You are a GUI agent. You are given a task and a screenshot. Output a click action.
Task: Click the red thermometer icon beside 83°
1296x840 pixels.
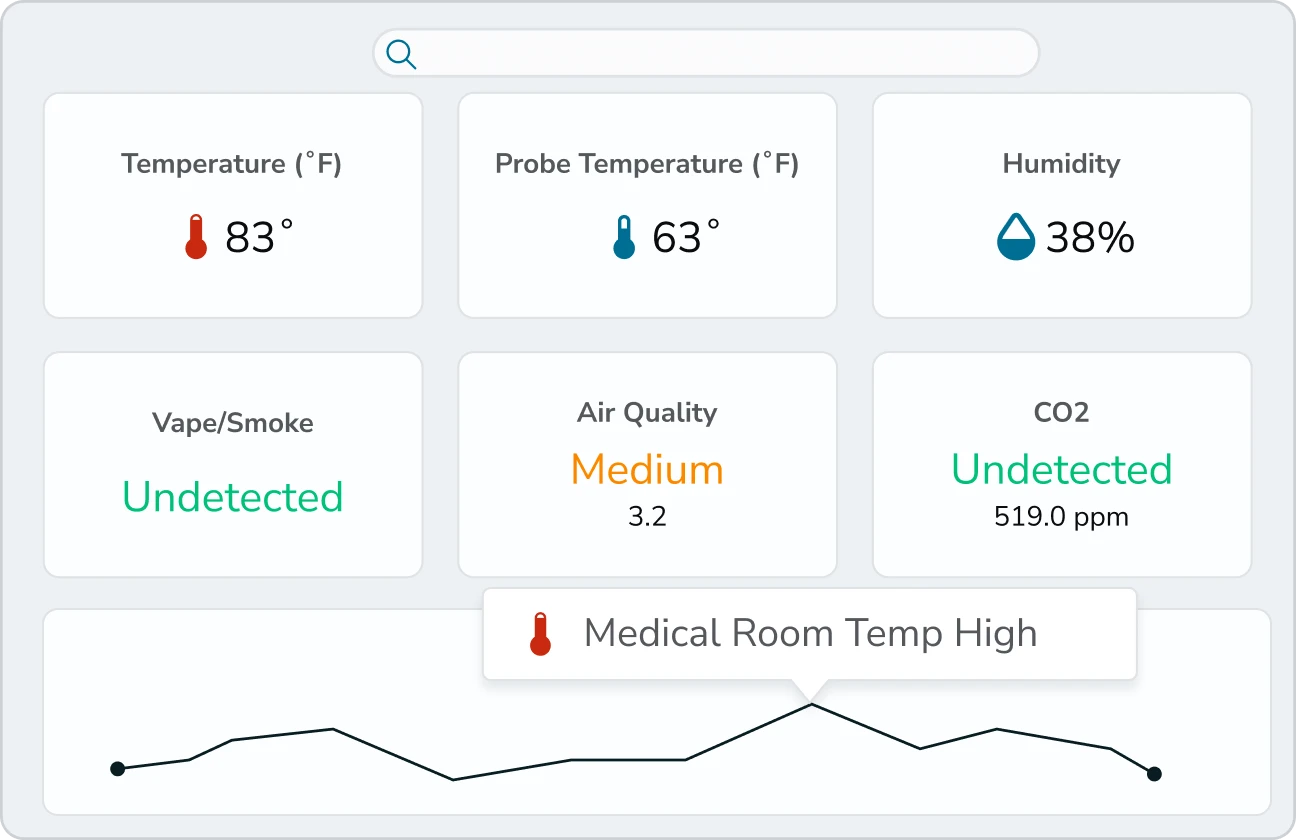click(x=196, y=238)
